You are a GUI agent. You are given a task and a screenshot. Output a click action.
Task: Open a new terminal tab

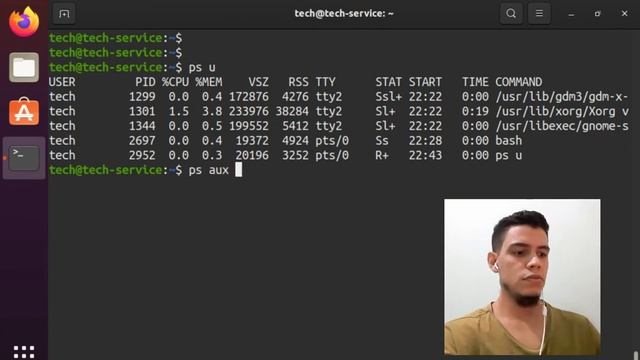pyautogui.click(x=64, y=14)
